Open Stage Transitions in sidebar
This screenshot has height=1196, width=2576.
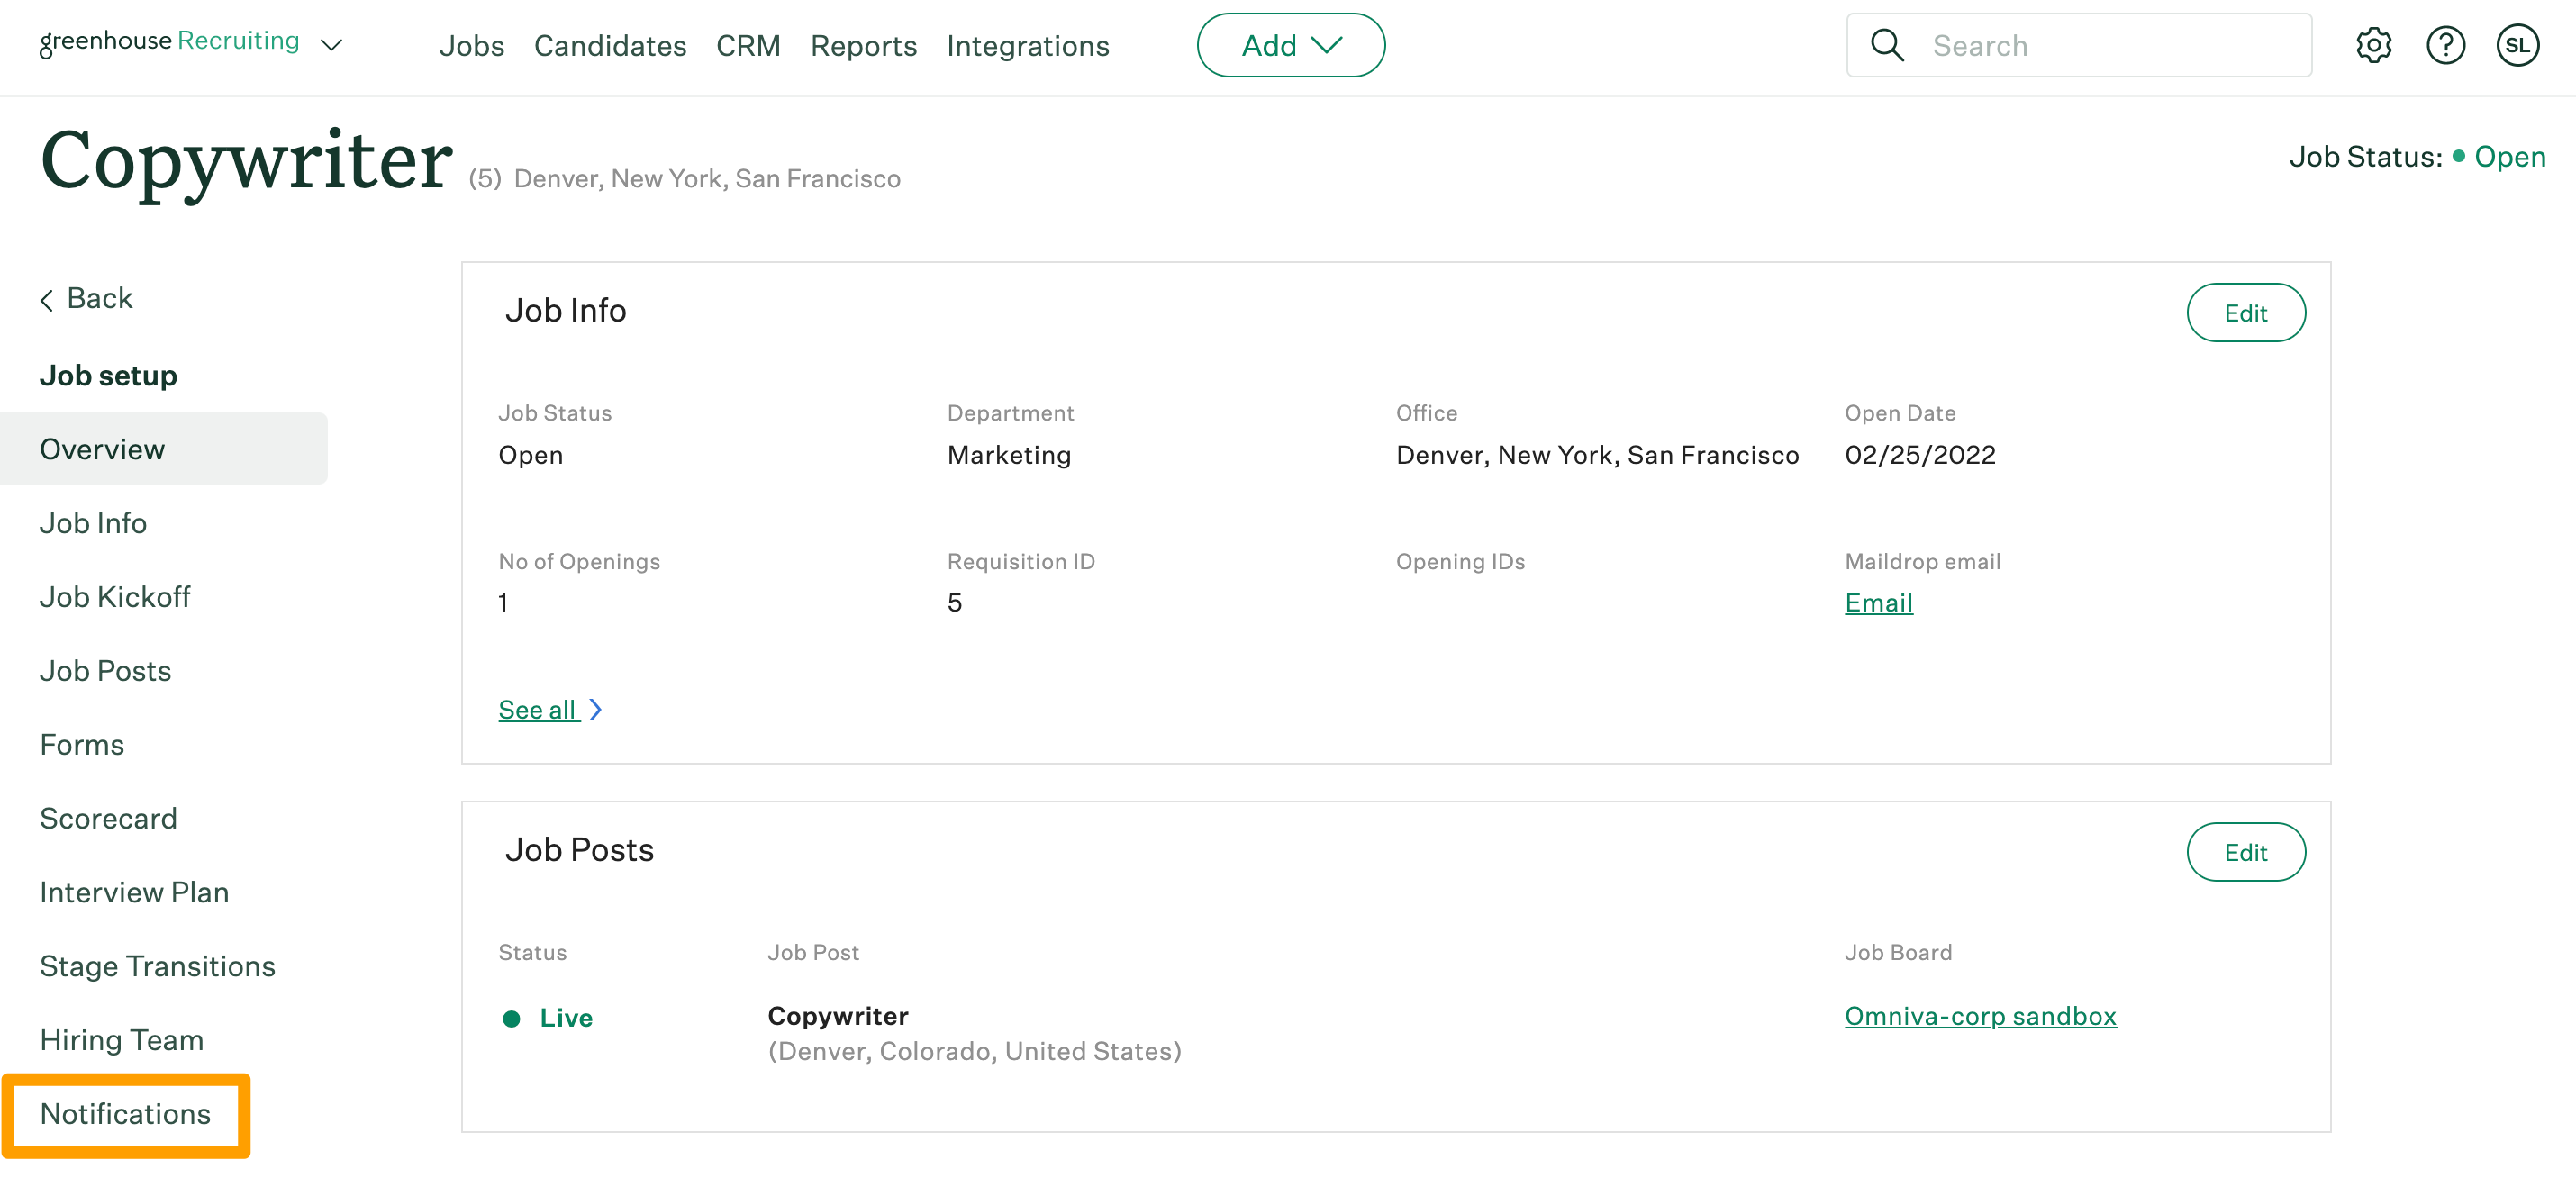pos(157,966)
